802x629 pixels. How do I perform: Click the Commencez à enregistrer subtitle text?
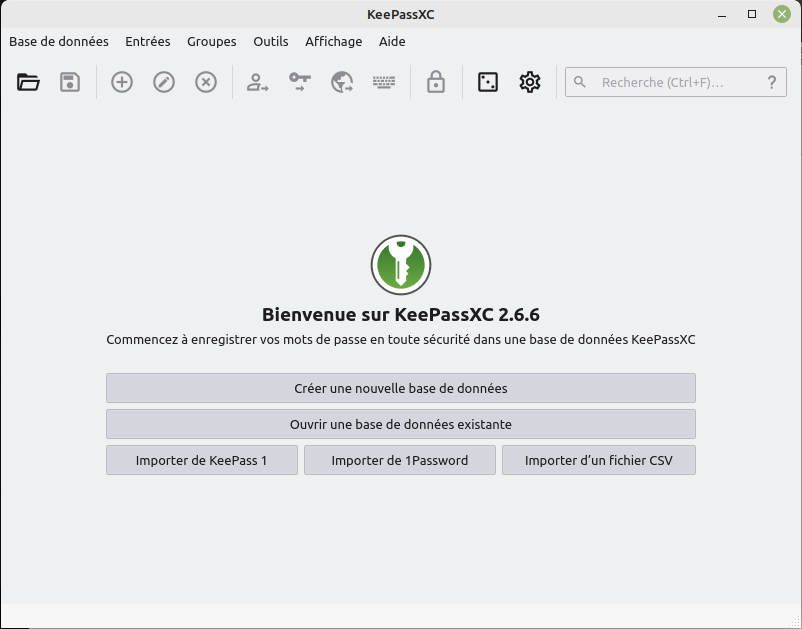pos(401,340)
